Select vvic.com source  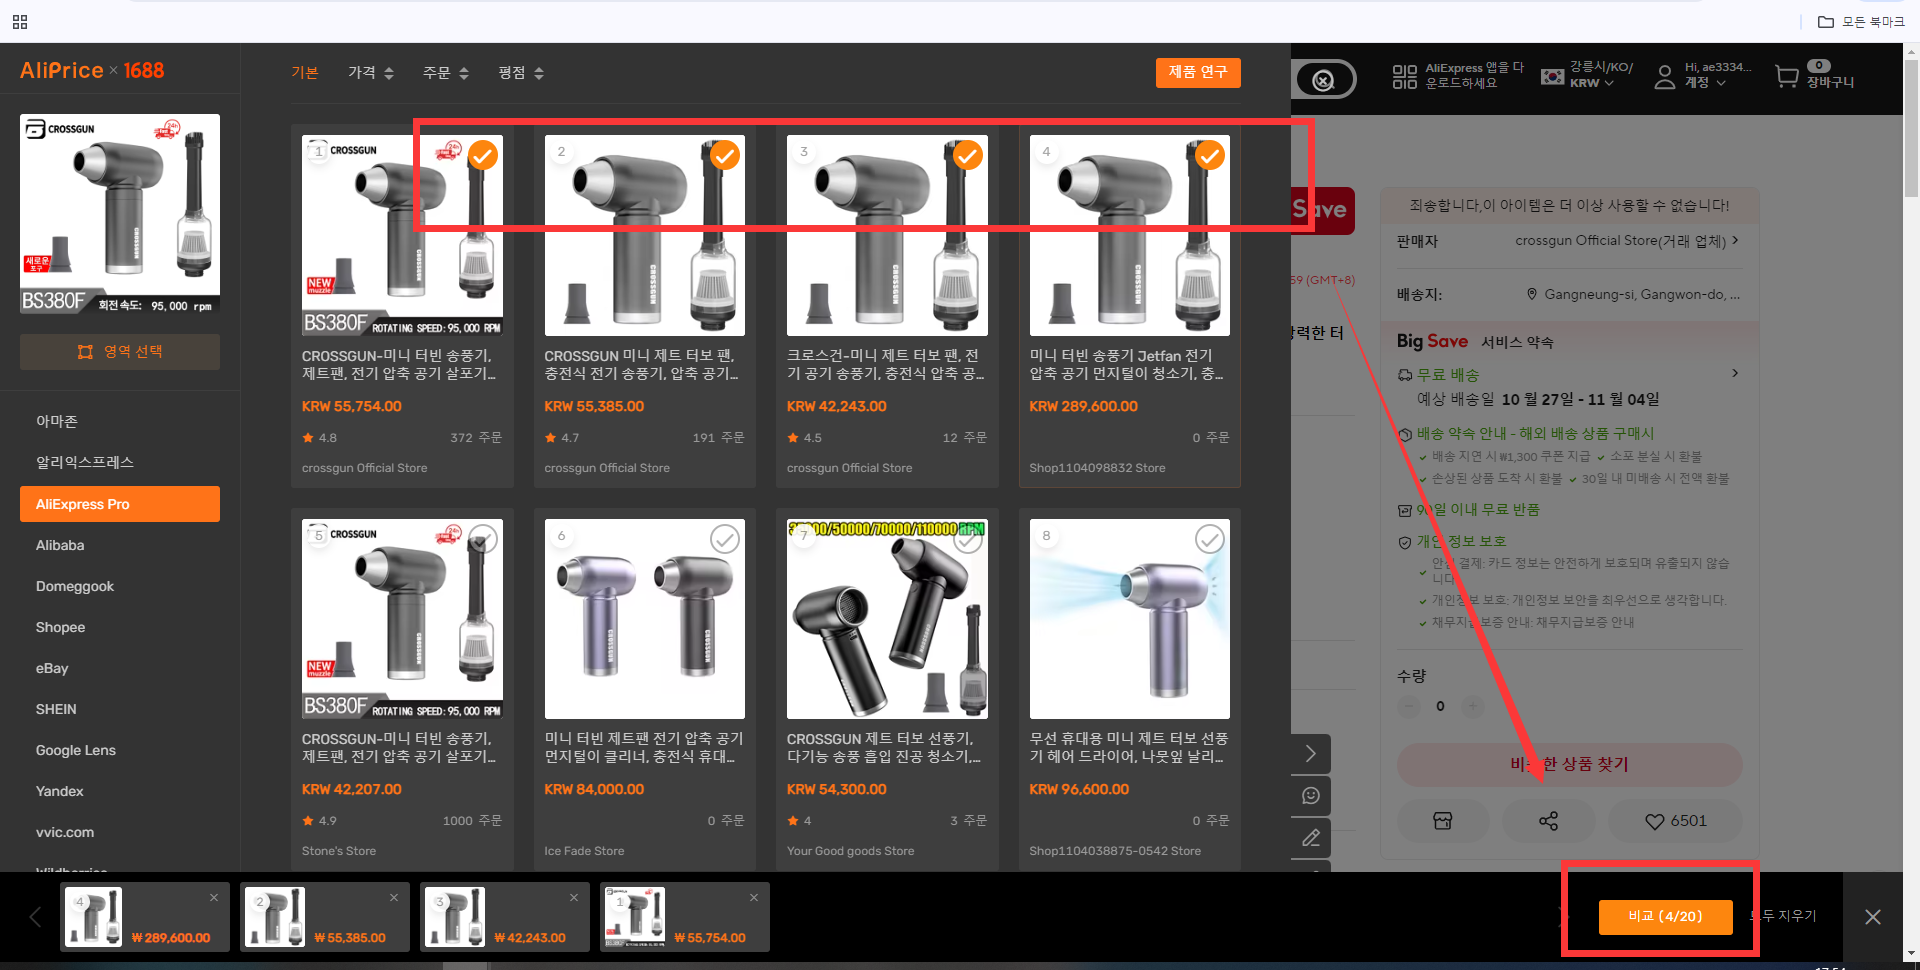tap(65, 832)
